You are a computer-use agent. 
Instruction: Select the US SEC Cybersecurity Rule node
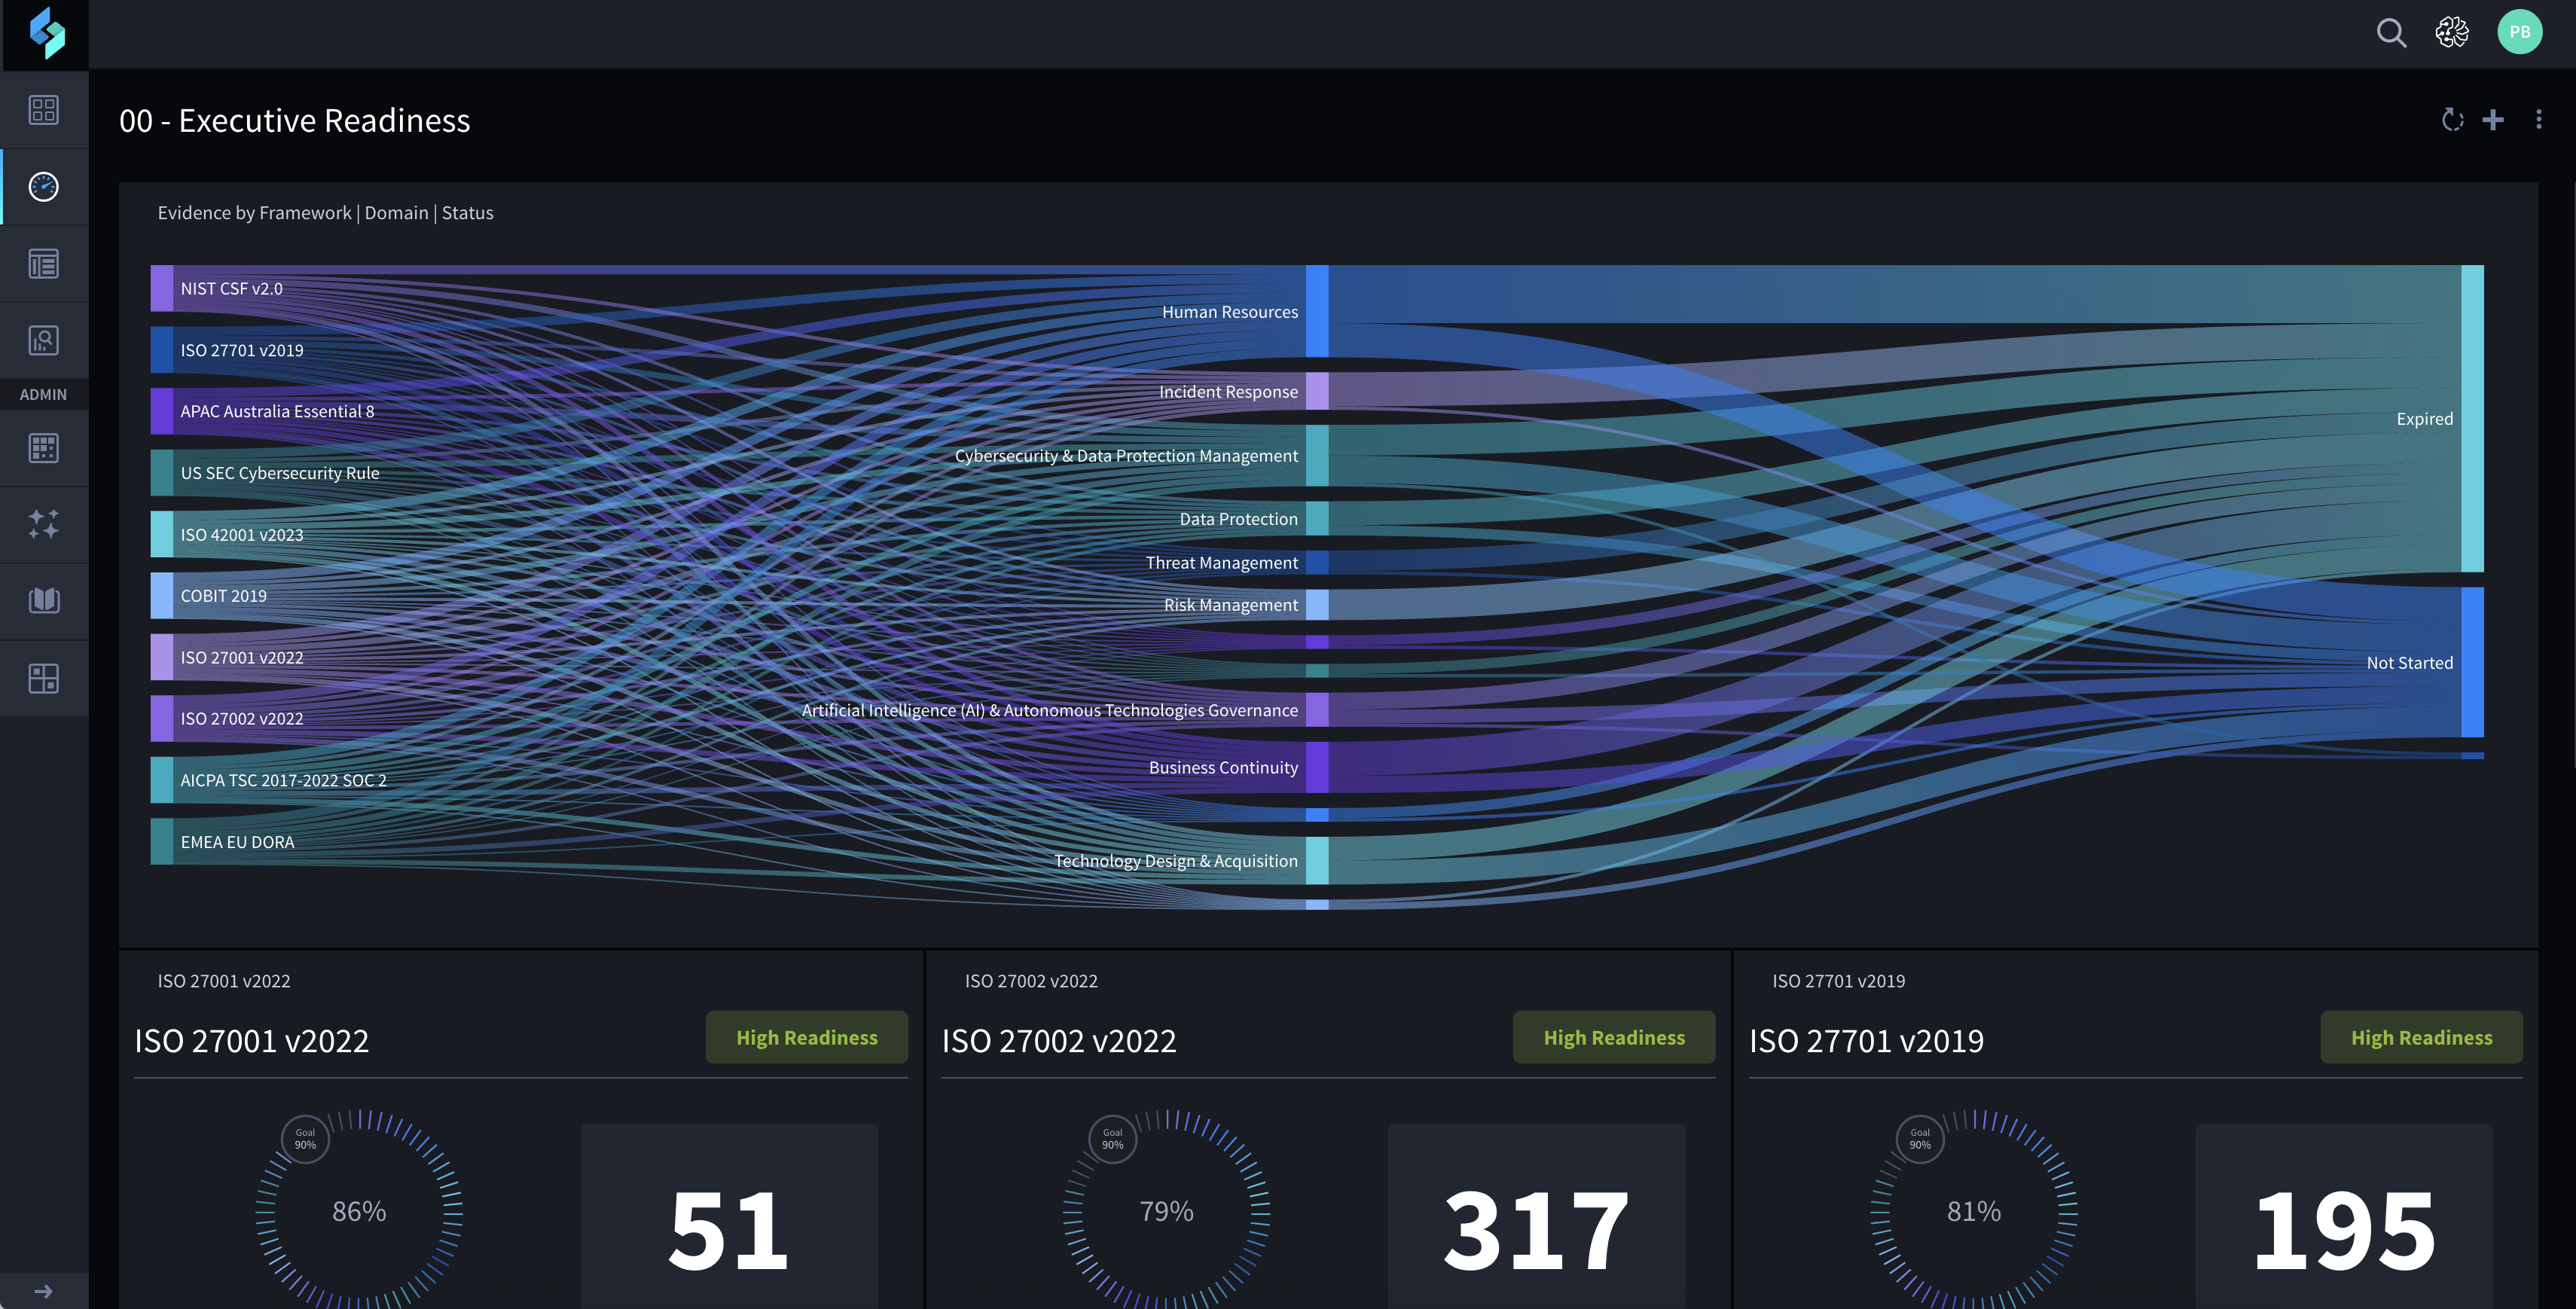[x=162, y=473]
